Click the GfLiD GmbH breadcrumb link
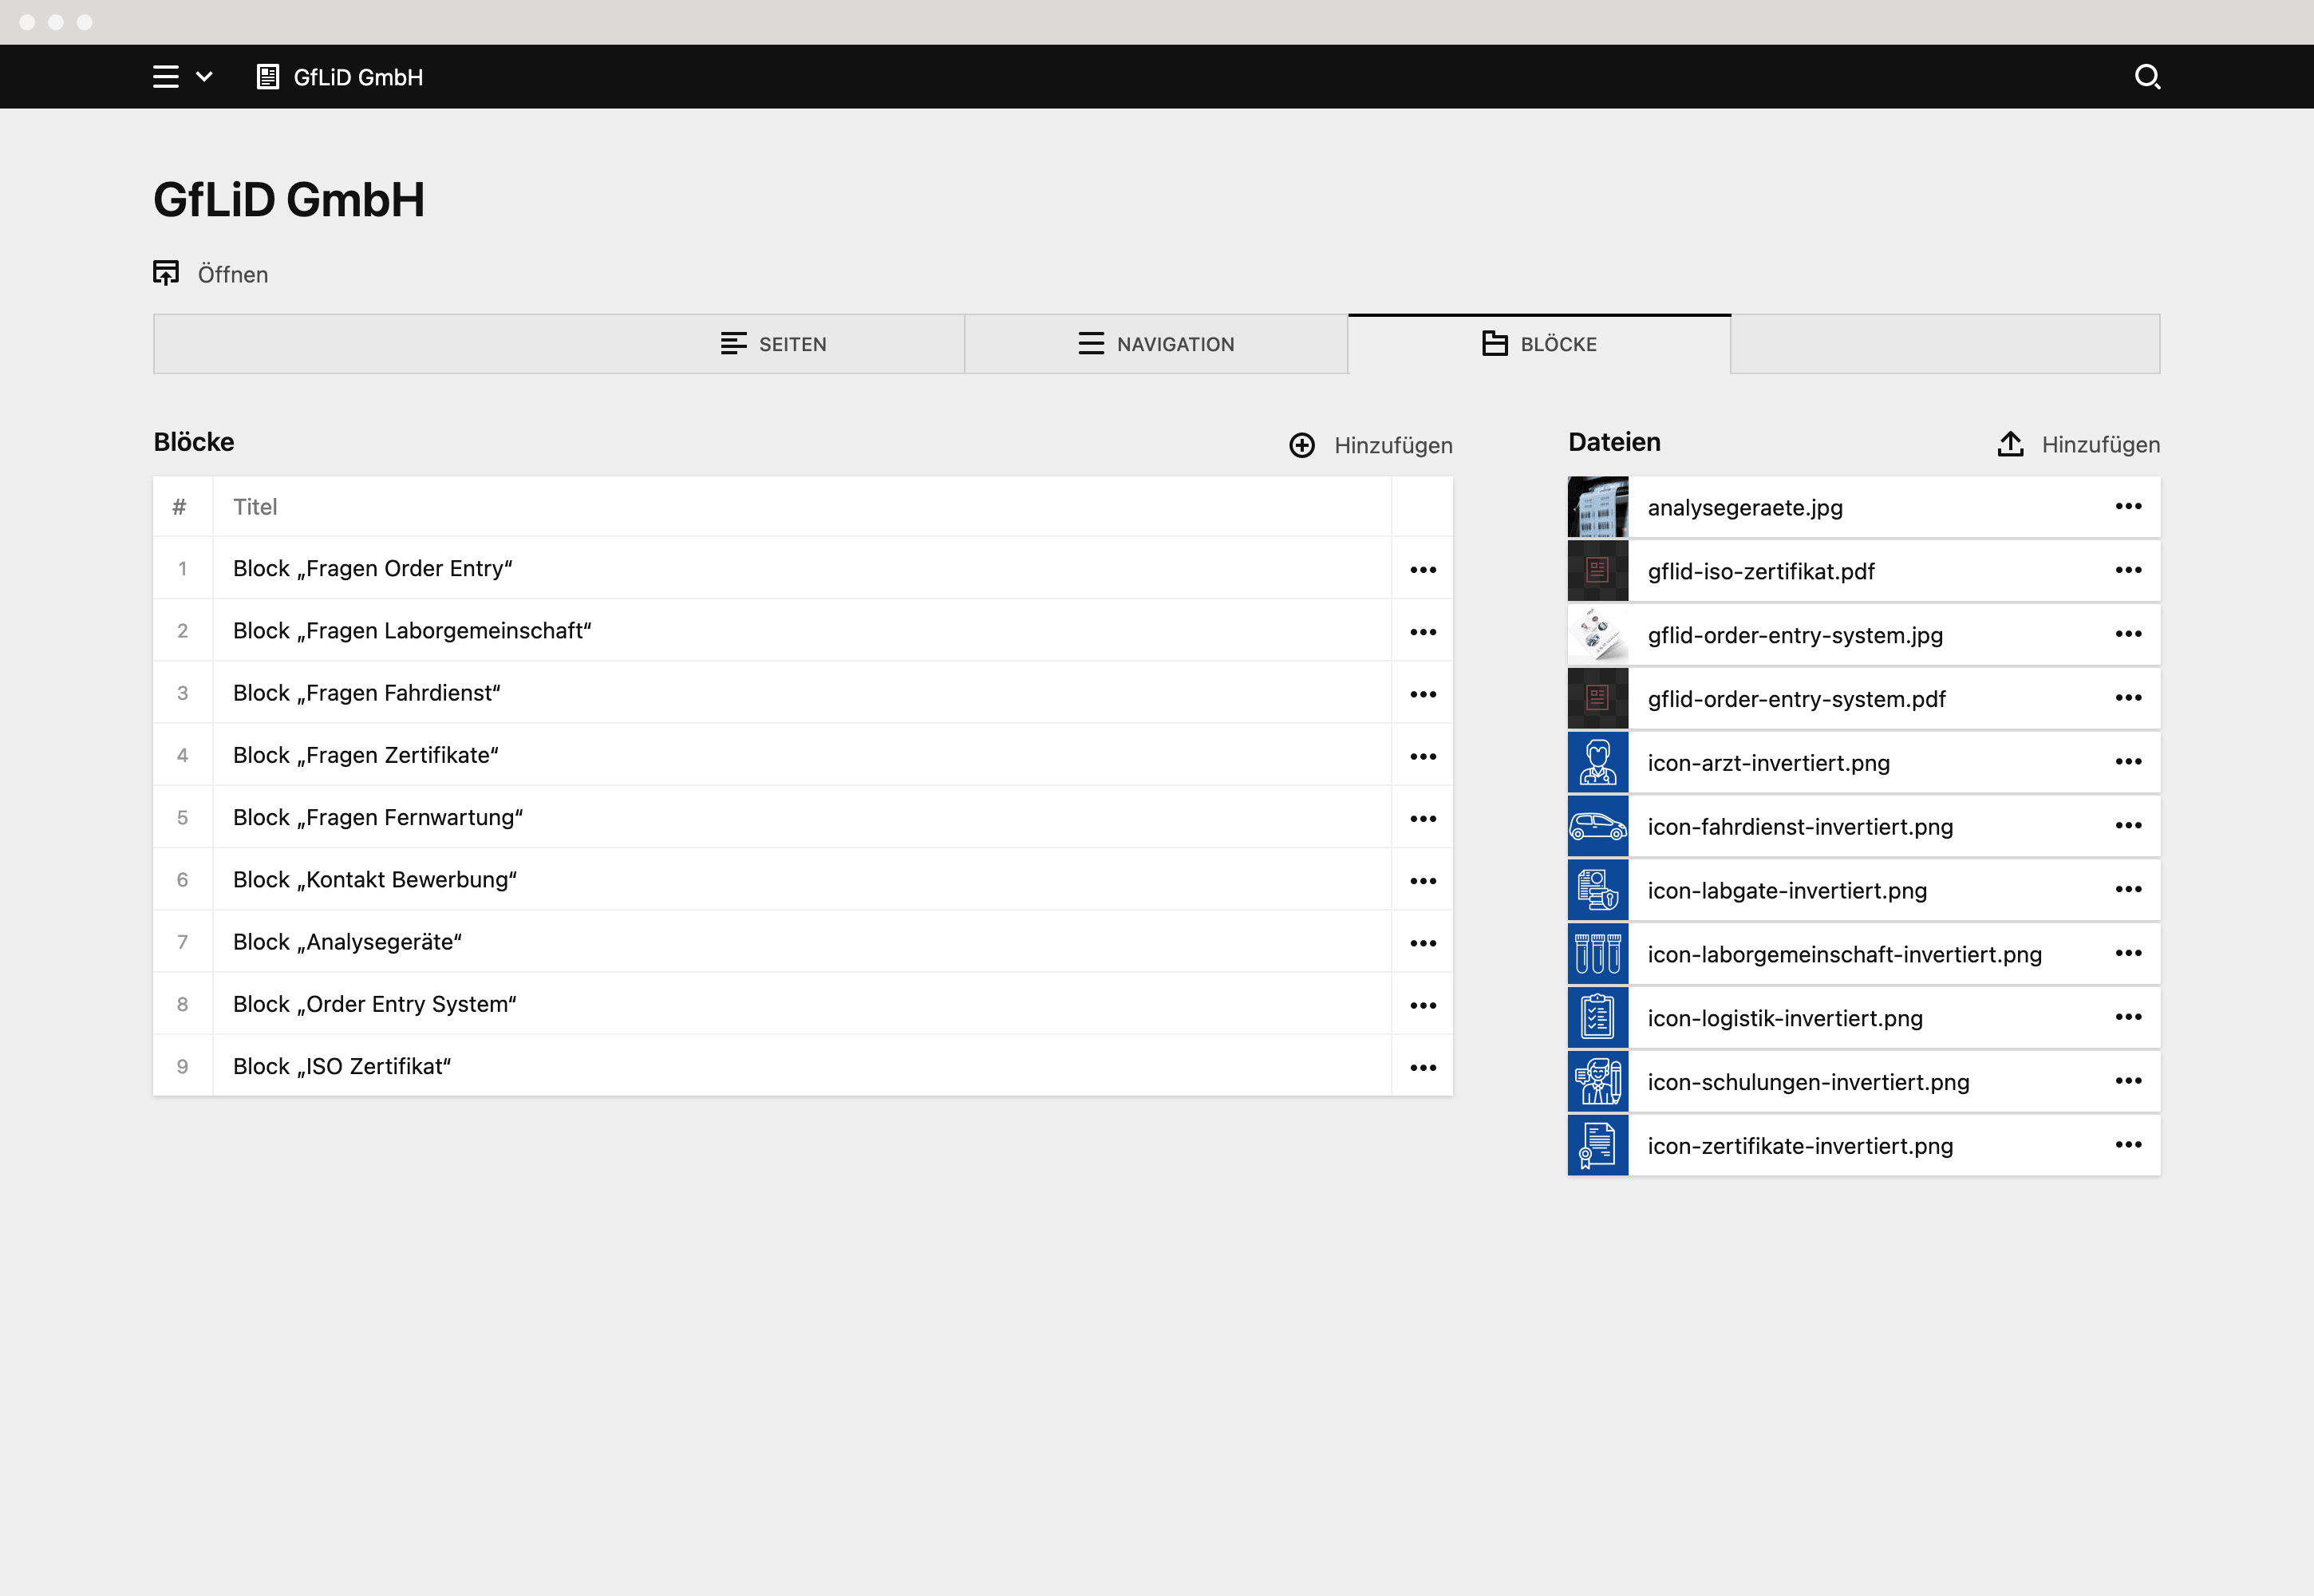This screenshot has height=1596, width=2314. click(340, 77)
